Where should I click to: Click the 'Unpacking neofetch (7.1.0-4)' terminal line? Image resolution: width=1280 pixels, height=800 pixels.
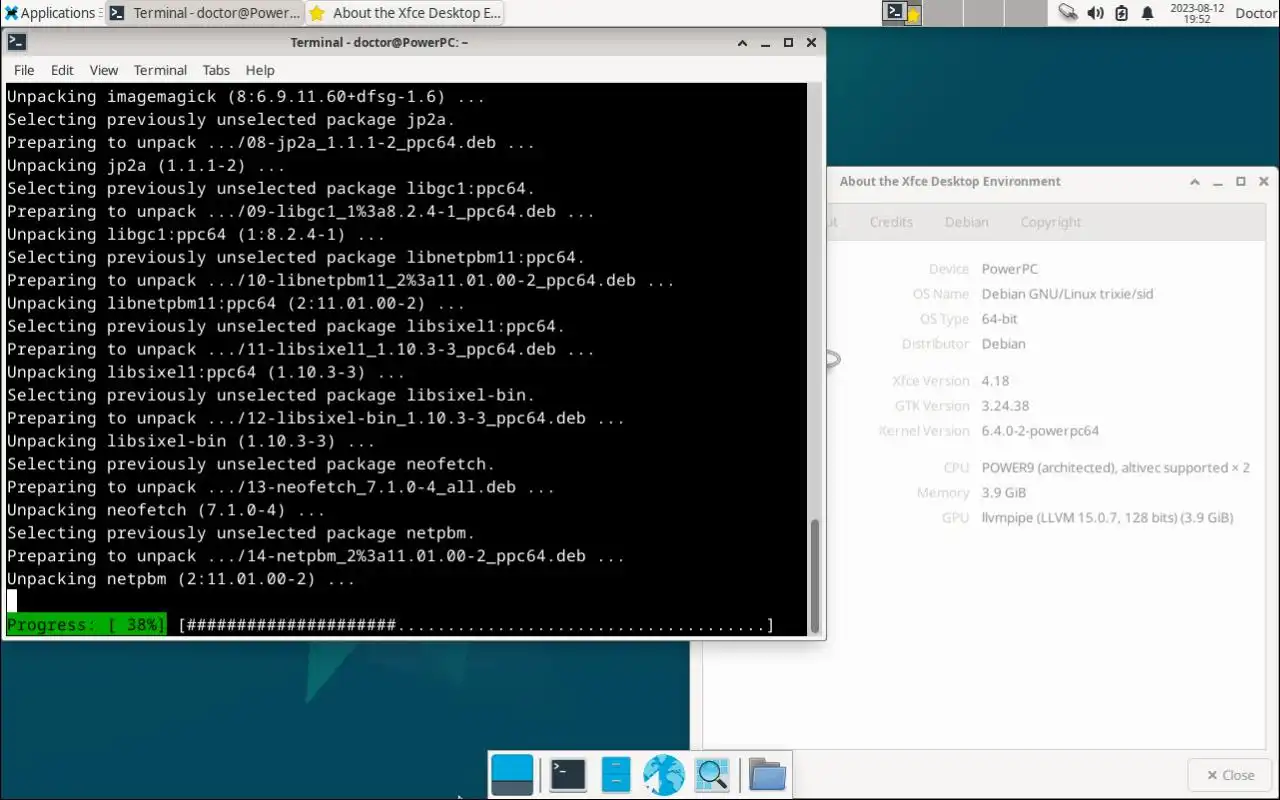pos(166,510)
